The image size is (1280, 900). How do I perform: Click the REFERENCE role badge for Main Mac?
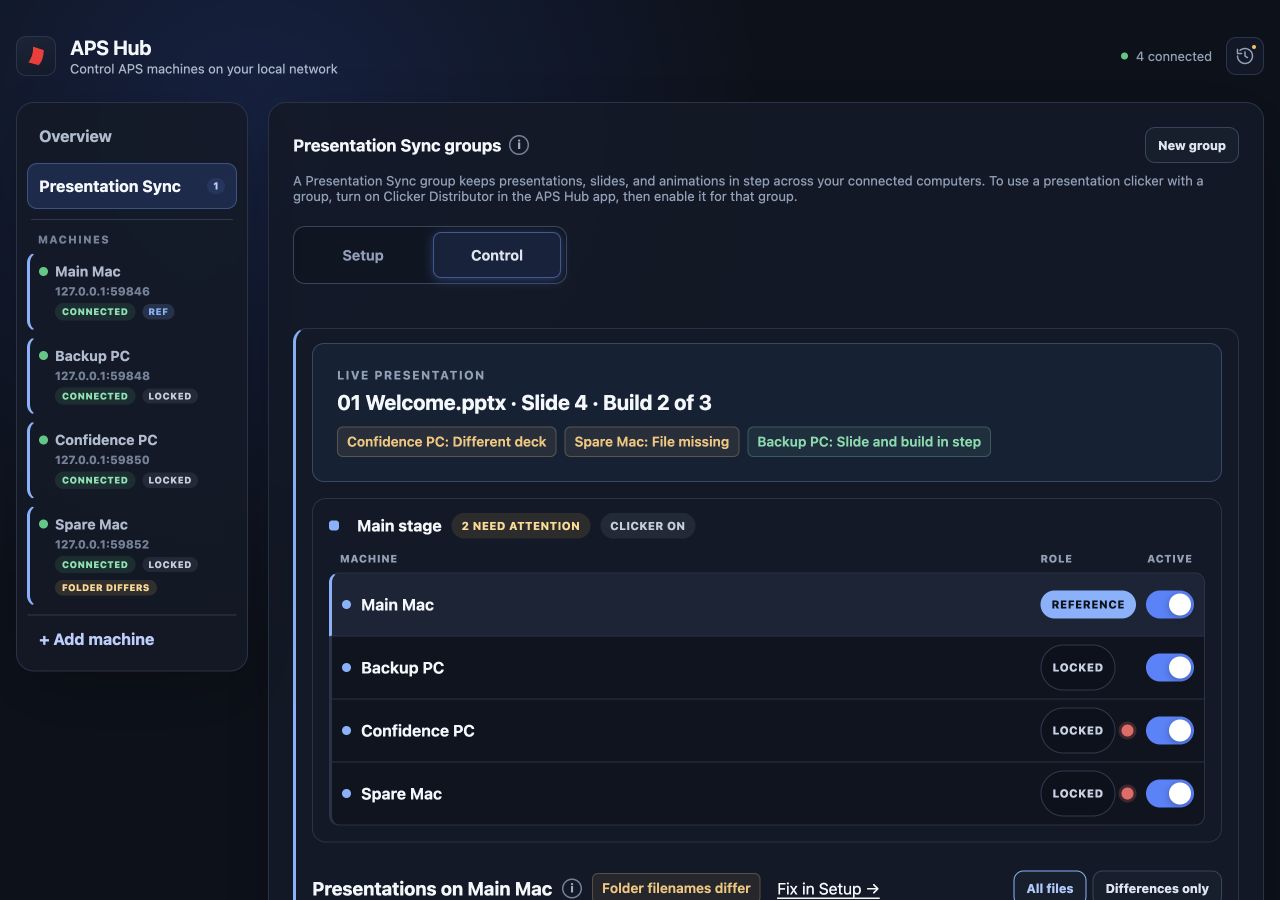(1088, 604)
